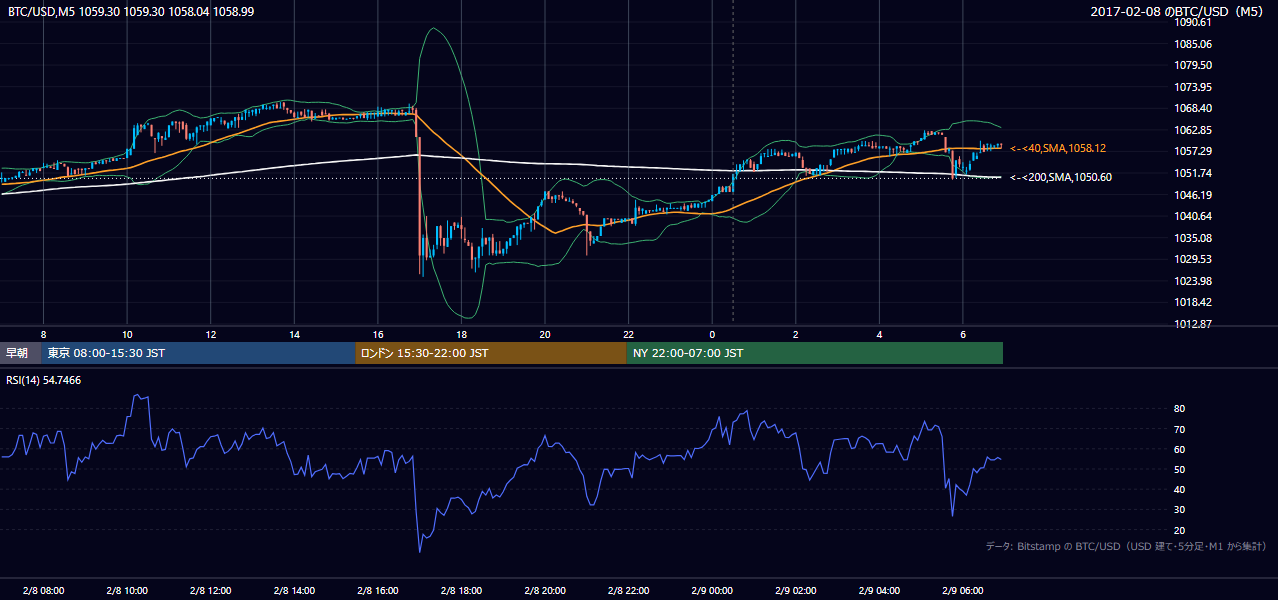Viewport: 1278px width, 600px height.
Task: Click the Bitstamp data source note
Action: (1126, 546)
